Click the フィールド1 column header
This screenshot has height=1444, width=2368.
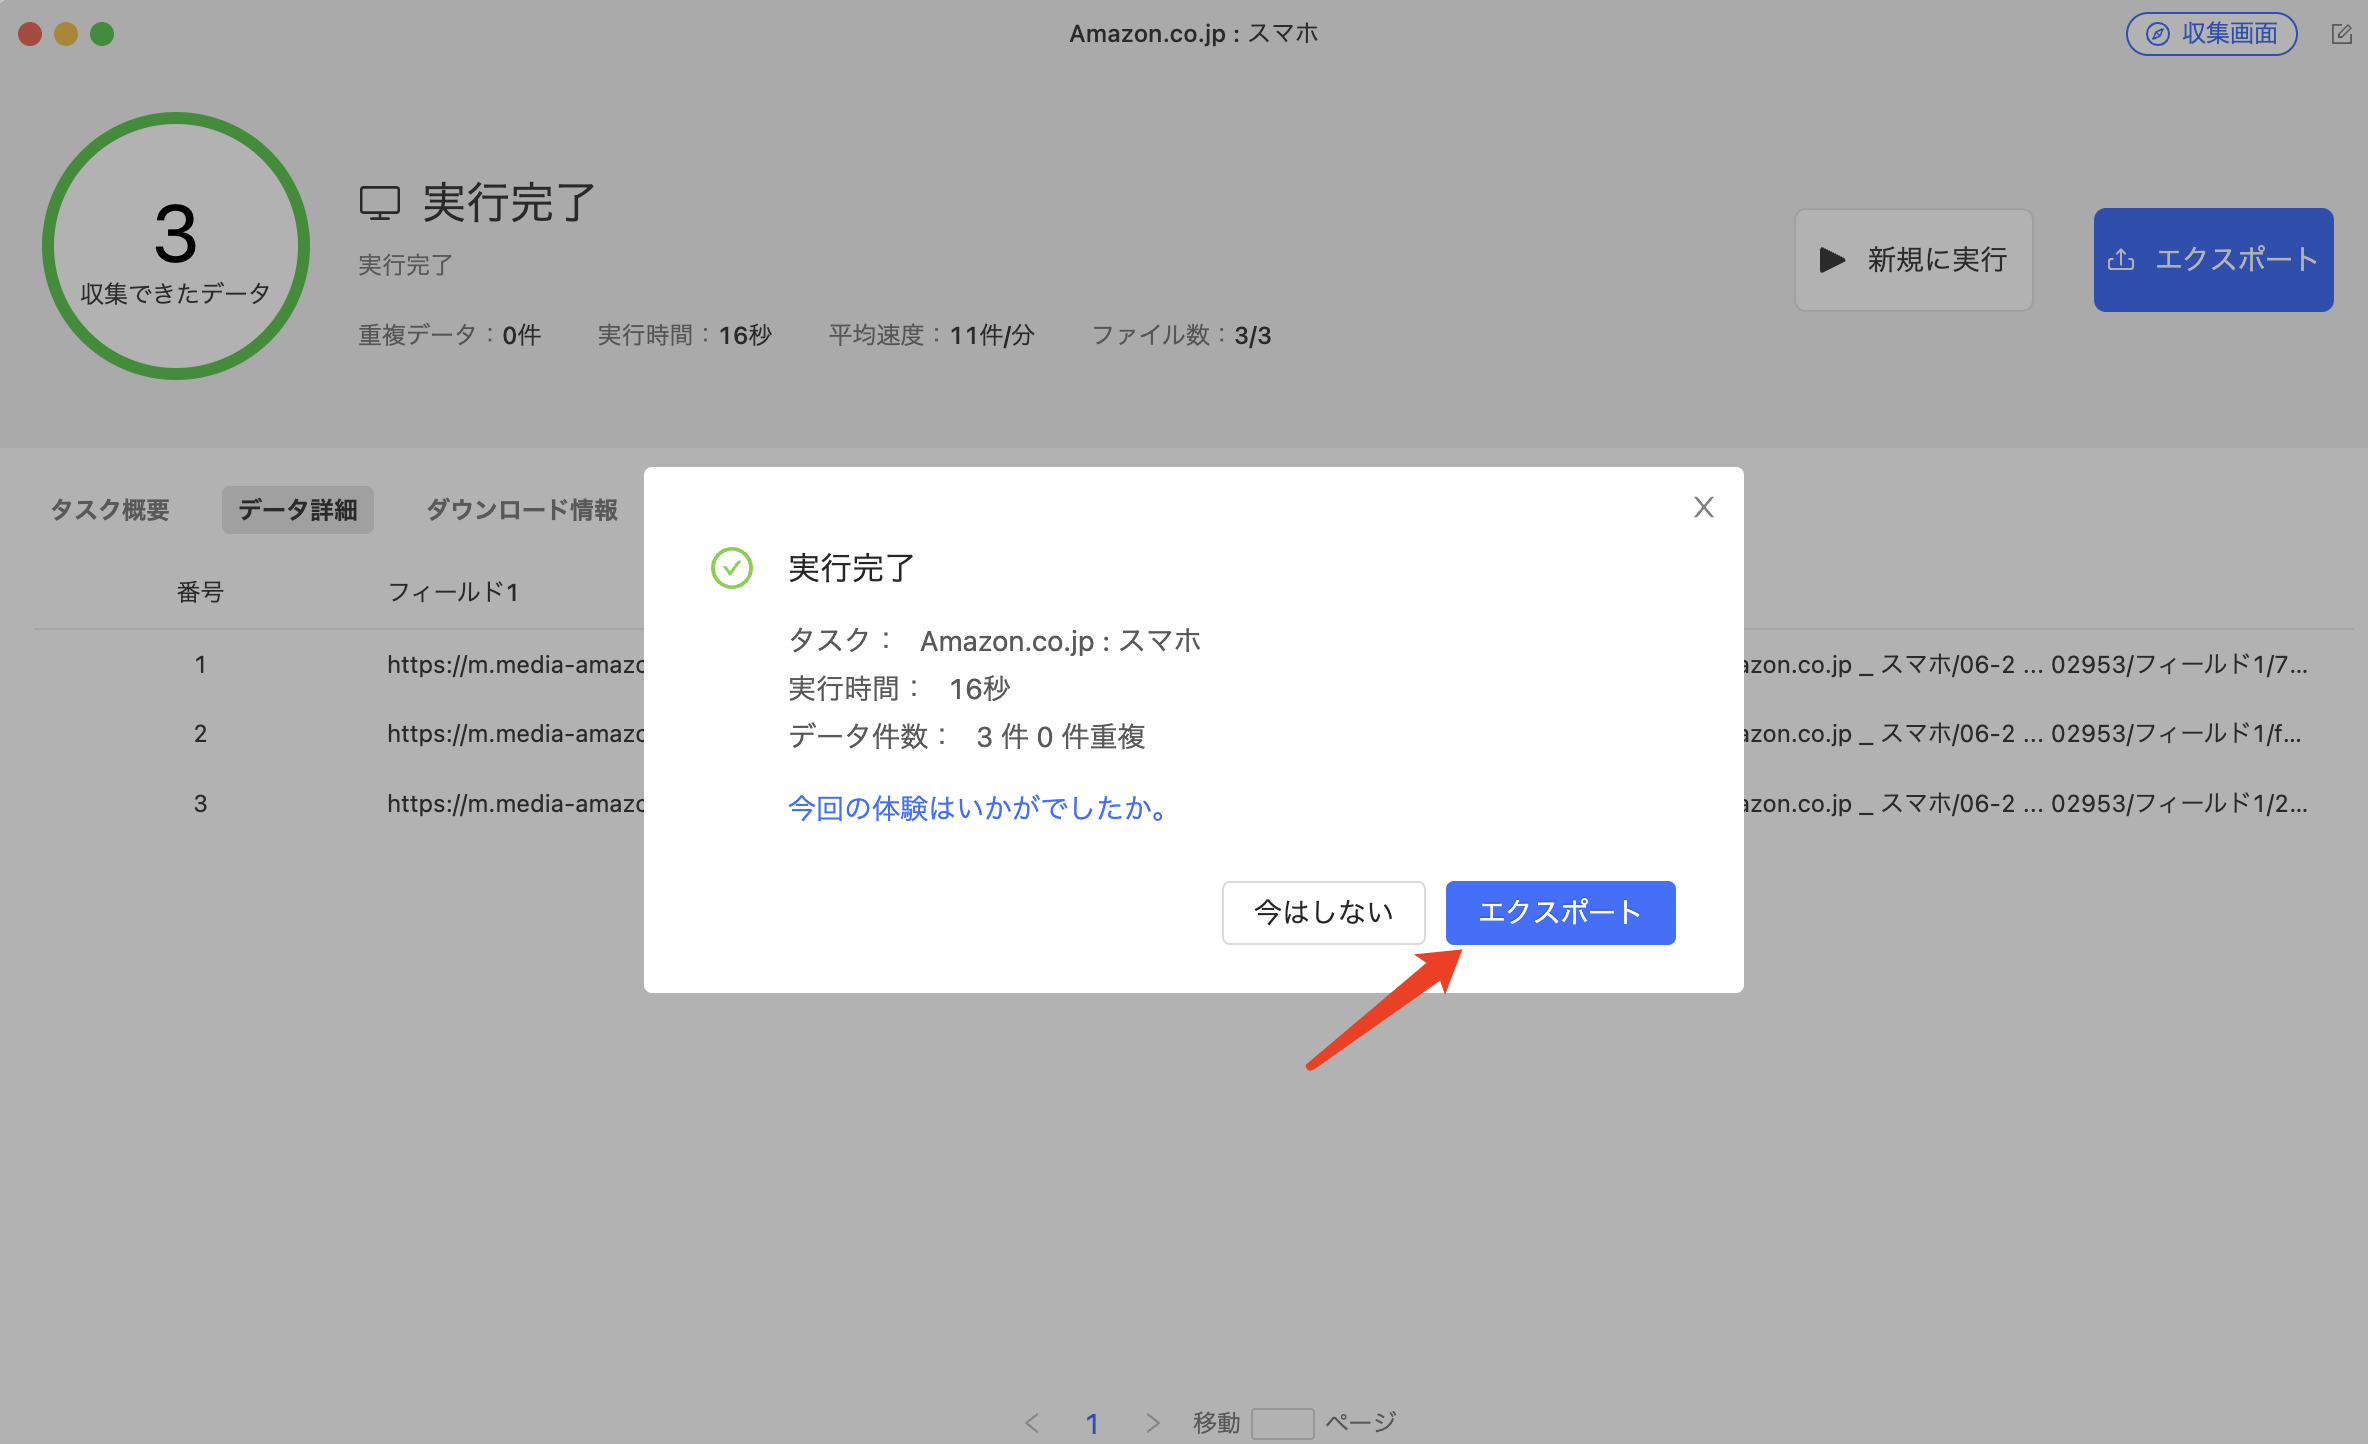(452, 592)
